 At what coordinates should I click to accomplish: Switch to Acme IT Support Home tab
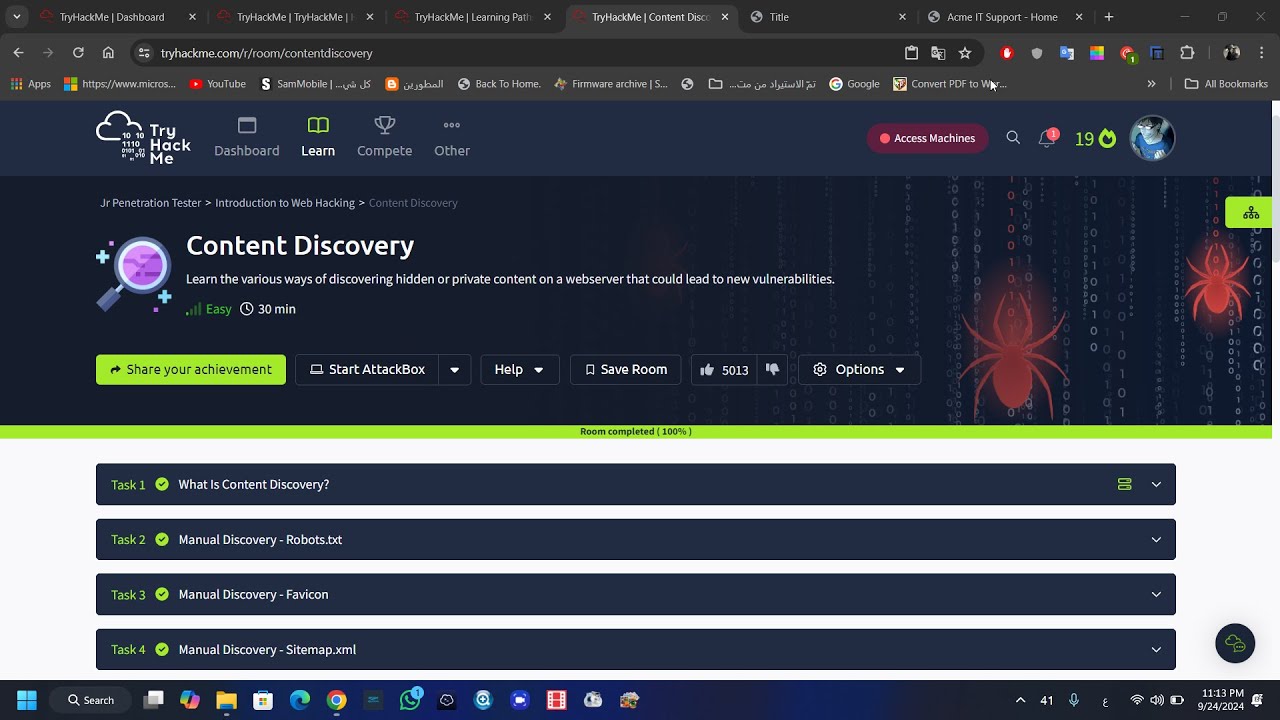pyautogui.click(x=1005, y=17)
